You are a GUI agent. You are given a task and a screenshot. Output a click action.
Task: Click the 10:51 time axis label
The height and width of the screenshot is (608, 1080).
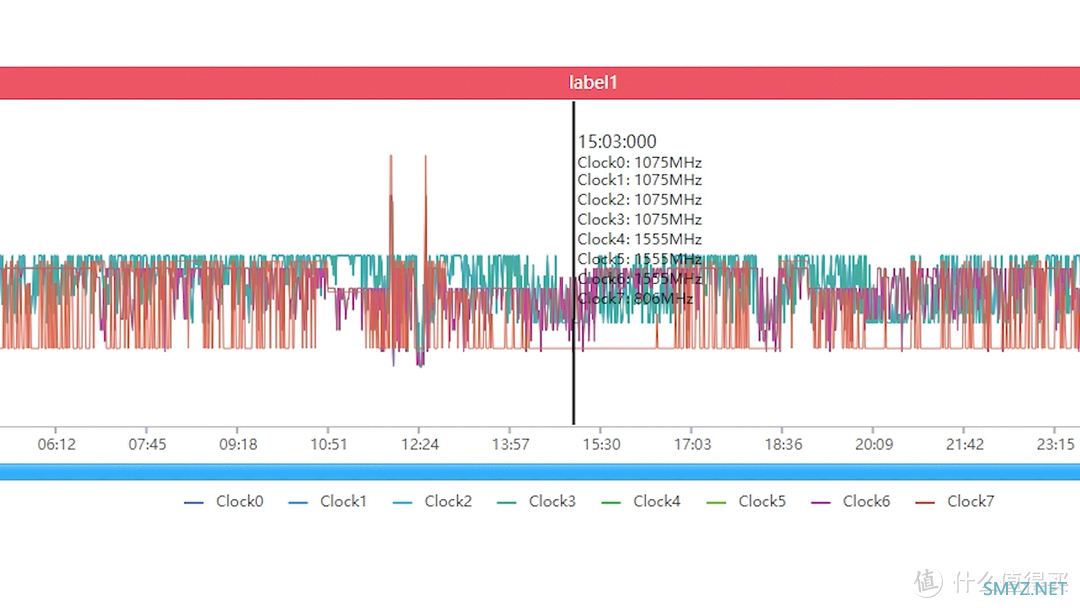tap(329, 444)
